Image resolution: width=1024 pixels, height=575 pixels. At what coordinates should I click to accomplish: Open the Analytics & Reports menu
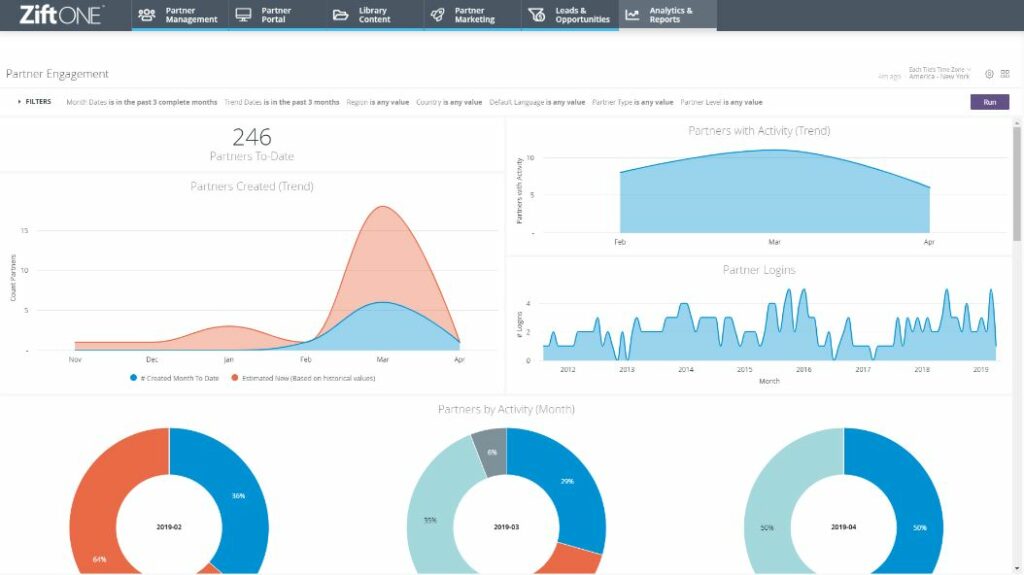point(667,15)
